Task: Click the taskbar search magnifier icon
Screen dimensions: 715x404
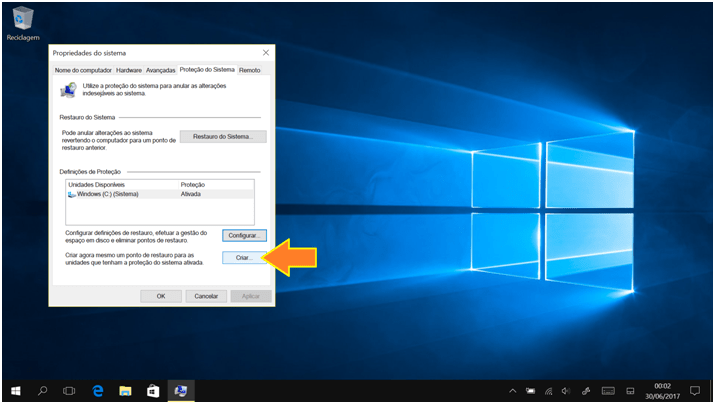Action: coord(43,390)
